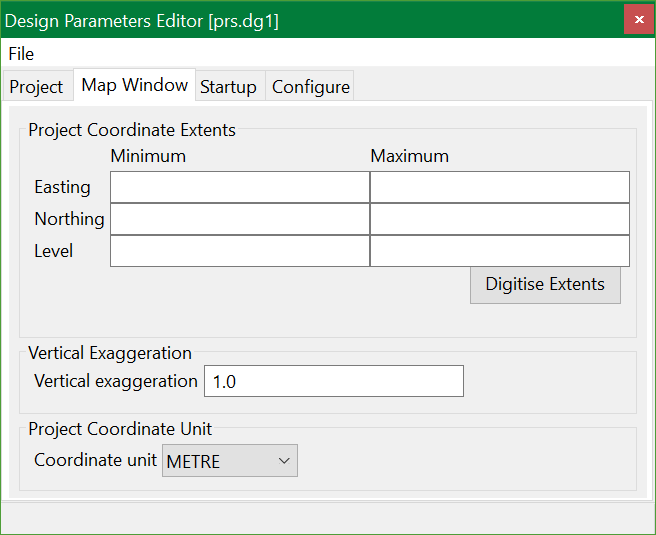Image resolution: width=656 pixels, height=535 pixels.
Task: Click the Vertical exaggeration value field
Action: tap(334, 381)
